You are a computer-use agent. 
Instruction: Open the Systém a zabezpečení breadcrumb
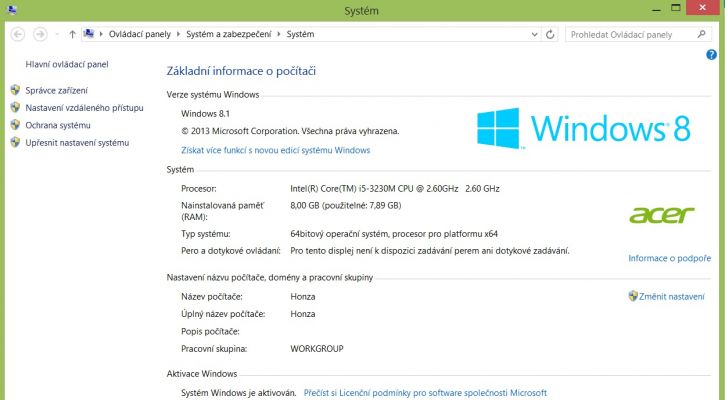pyautogui.click(x=228, y=34)
